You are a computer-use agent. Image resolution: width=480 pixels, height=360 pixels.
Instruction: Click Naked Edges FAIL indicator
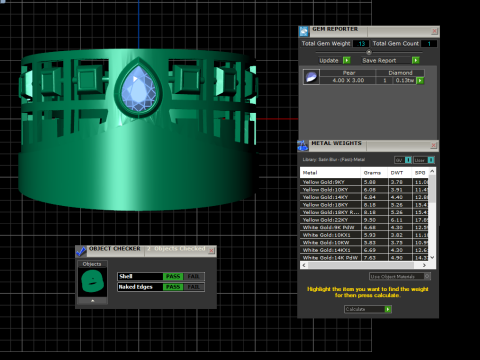pos(193,287)
